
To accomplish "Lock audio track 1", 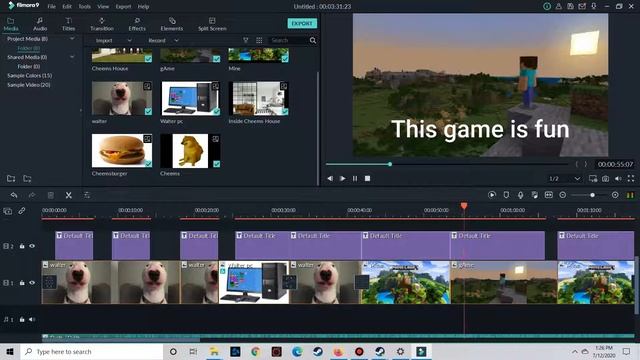I will pos(22,319).
